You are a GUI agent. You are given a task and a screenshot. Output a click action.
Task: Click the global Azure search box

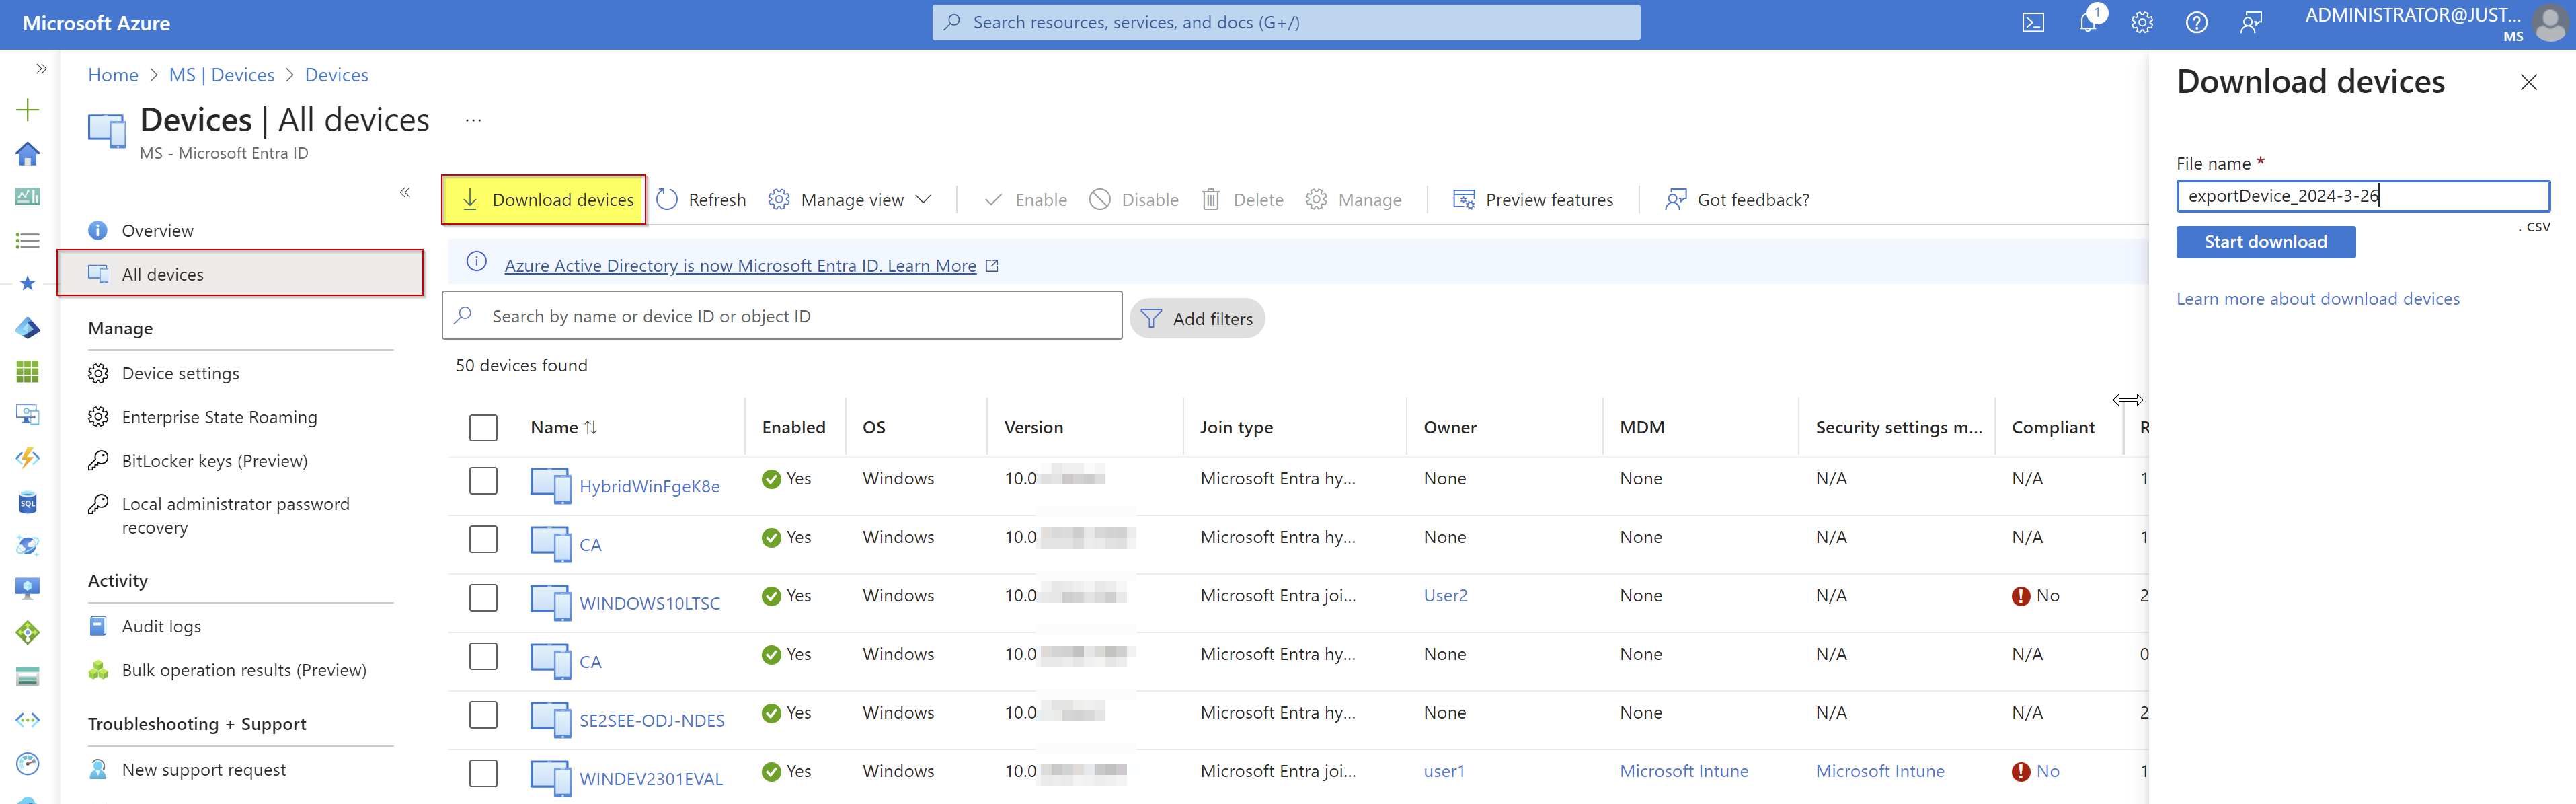[1286, 22]
